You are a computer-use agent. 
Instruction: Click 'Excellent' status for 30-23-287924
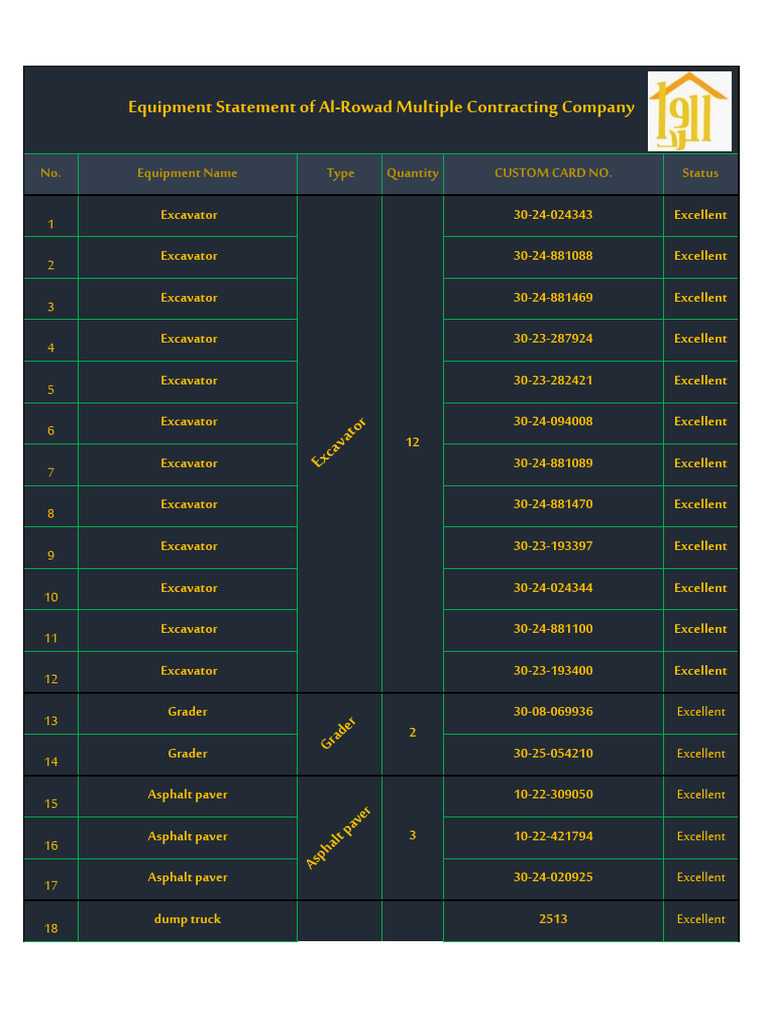click(x=701, y=339)
